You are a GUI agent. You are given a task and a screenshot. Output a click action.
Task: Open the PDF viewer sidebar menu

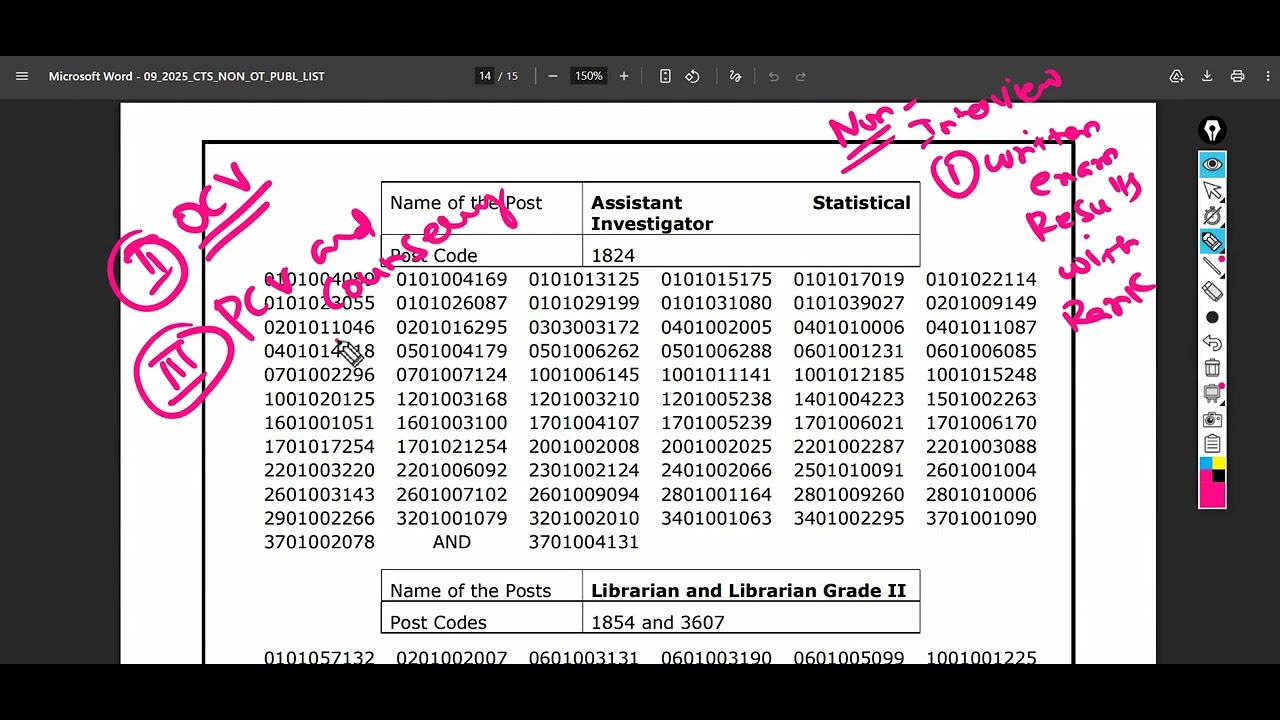click(22, 76)
